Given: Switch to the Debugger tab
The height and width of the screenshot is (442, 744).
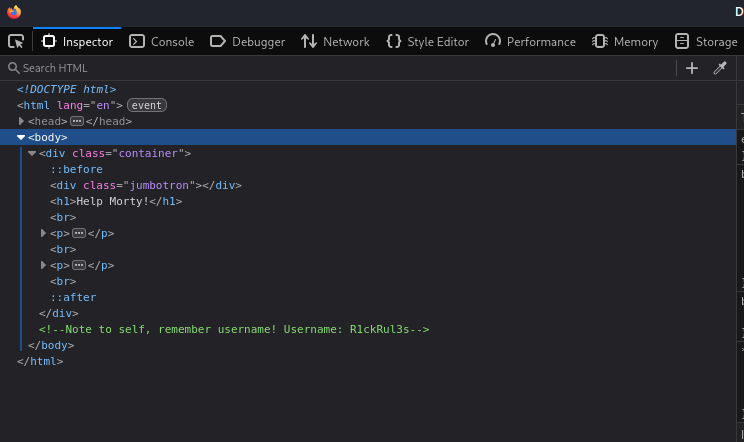Looking at the screenshot, I should point(247,41).
